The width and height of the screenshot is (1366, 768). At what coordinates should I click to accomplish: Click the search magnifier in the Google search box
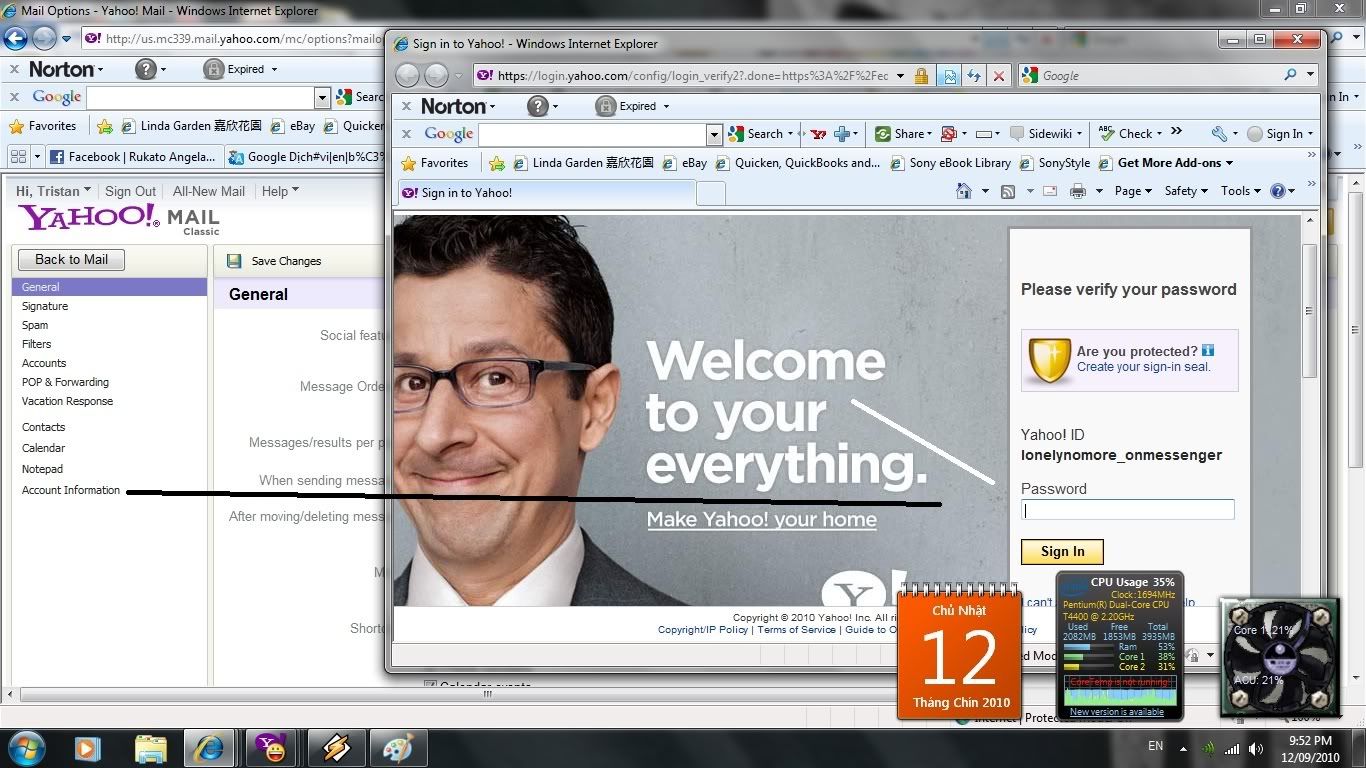[x=1290, y=75]
